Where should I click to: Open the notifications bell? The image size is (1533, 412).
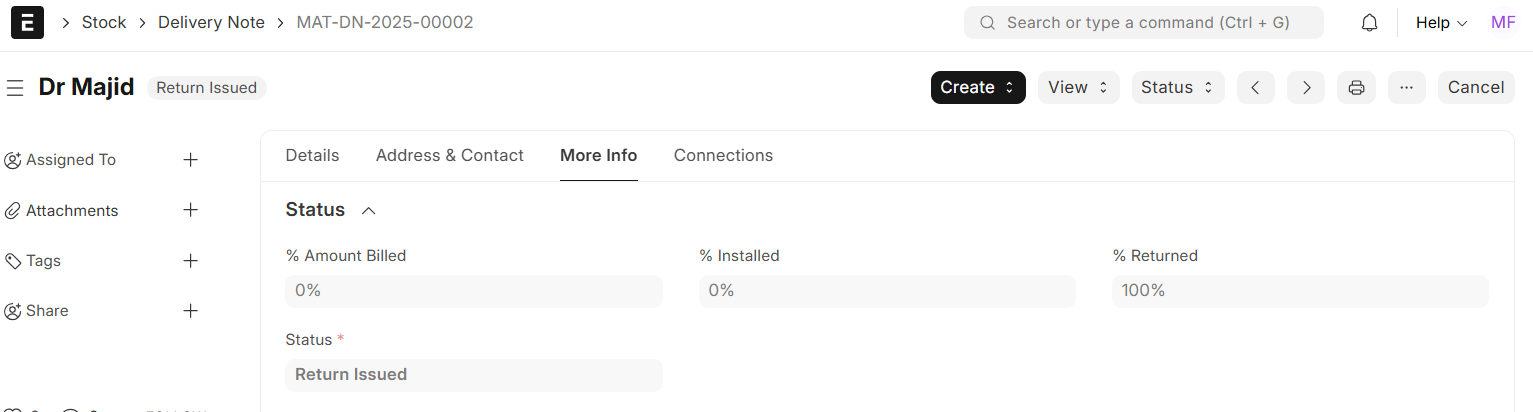point(1370,23)
